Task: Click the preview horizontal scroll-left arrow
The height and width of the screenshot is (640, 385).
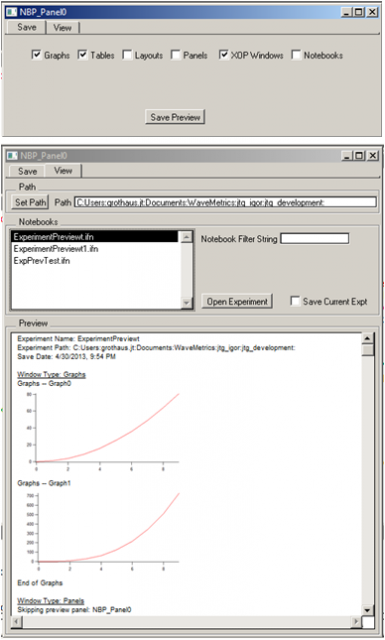Action: pos(17,622)
